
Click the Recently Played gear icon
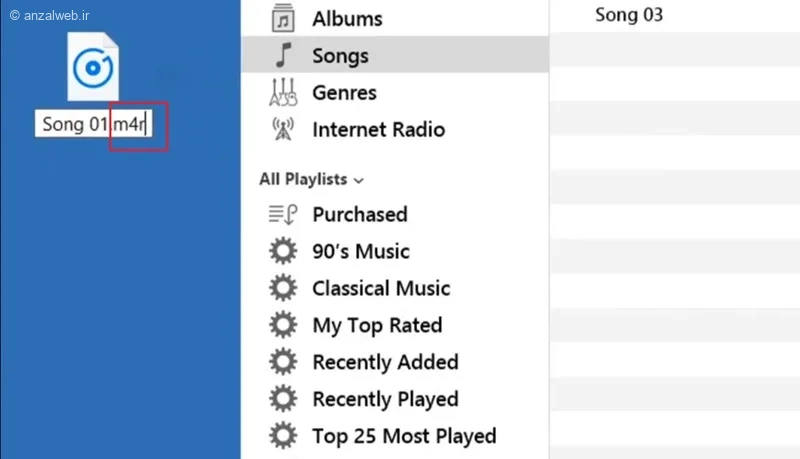(x=283, y=398)
